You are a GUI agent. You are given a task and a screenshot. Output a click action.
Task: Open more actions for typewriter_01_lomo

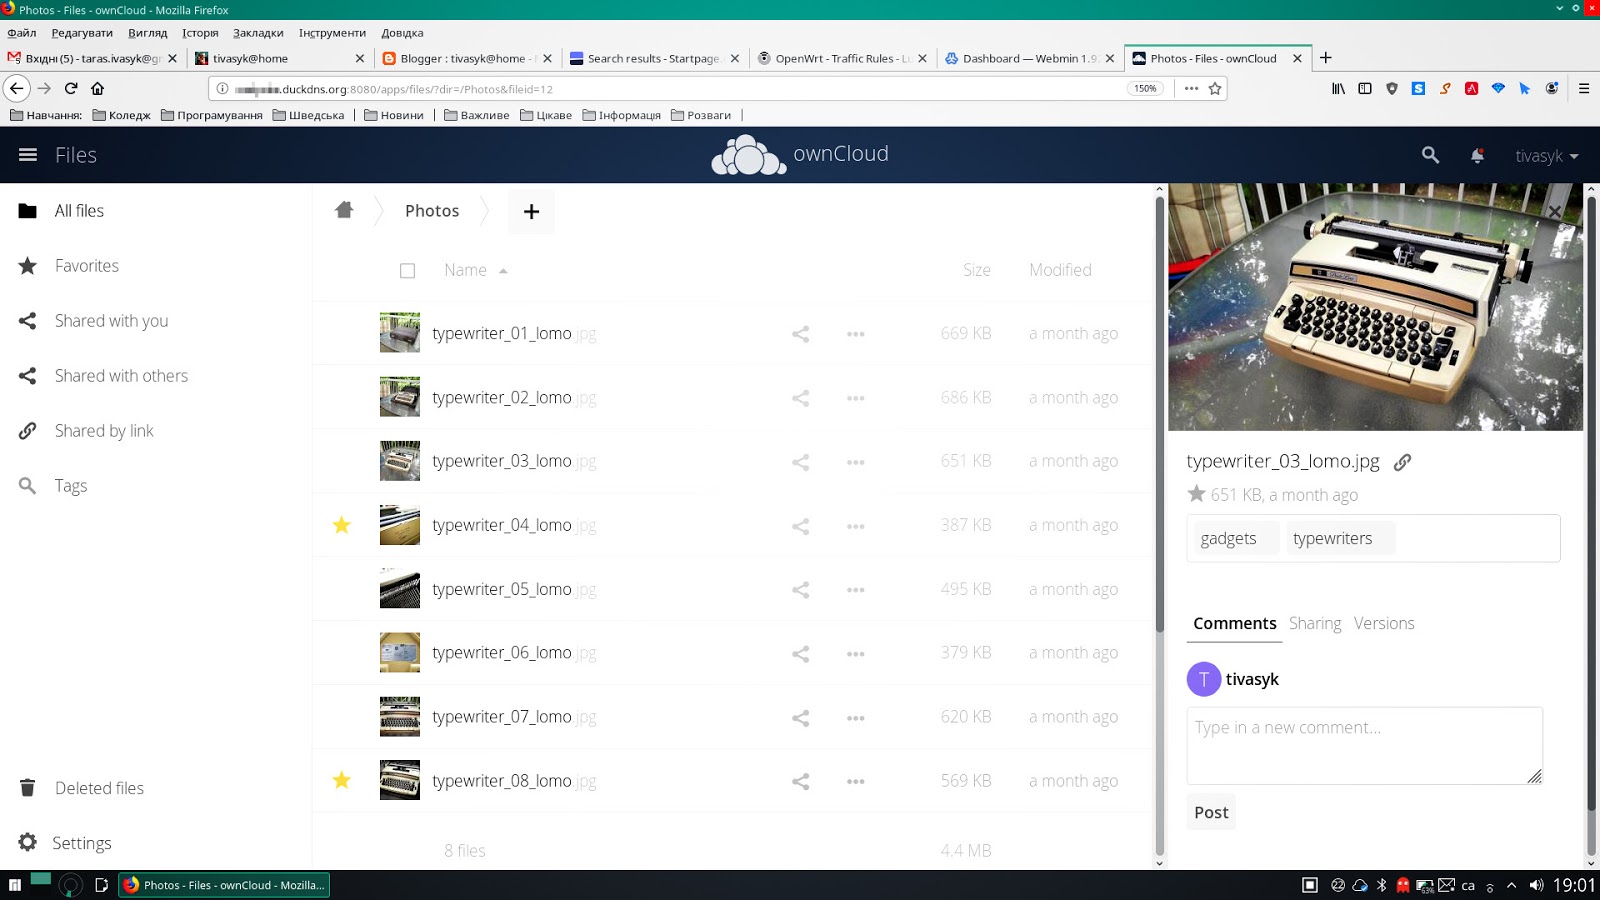coord(855,334)
